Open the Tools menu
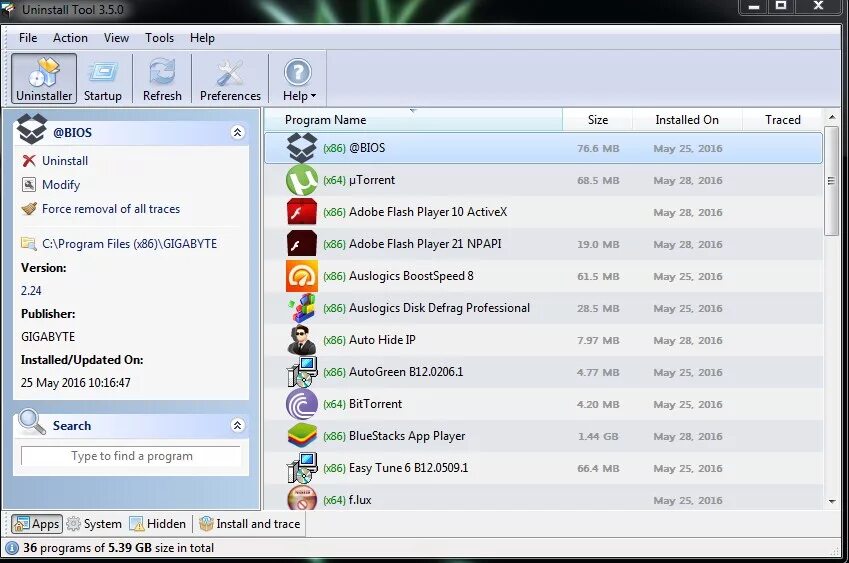 (x=159, y=38)
